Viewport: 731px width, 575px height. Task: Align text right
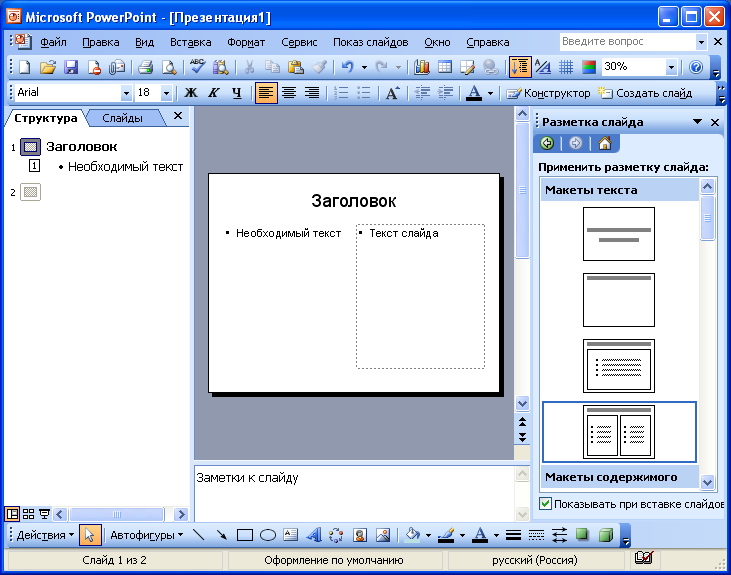(x=312, y=93)
